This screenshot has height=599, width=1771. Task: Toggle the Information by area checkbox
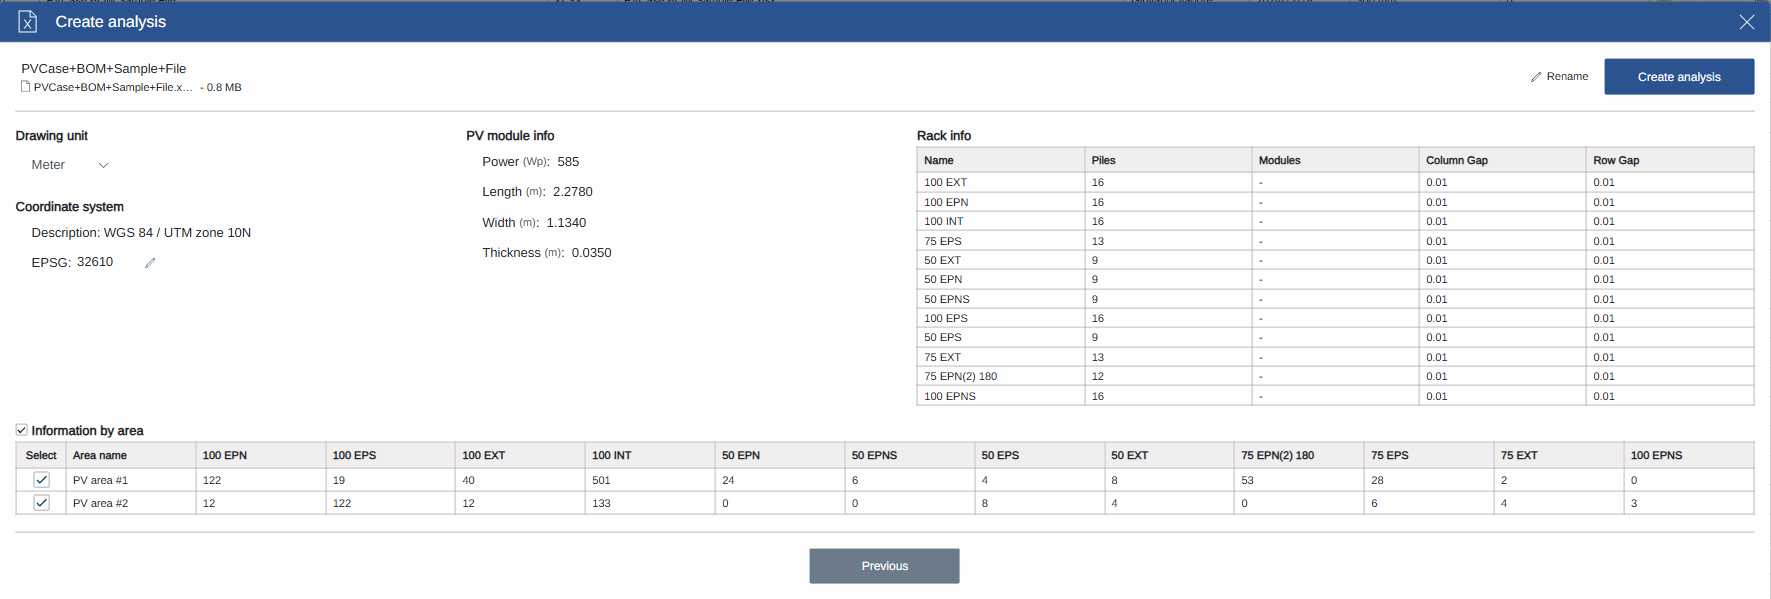pyautogui.click(x=22, y=430)
